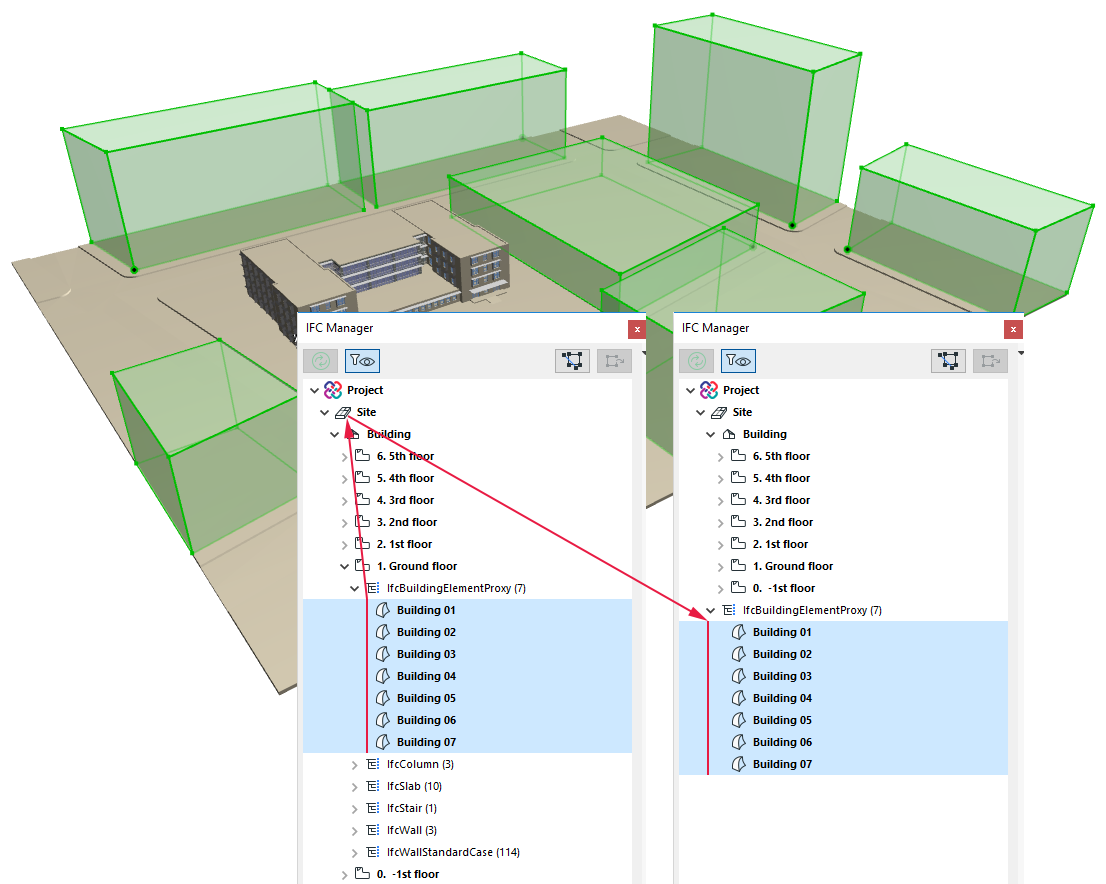Select Building 06 in left IFC Manager

coord(468,720)
